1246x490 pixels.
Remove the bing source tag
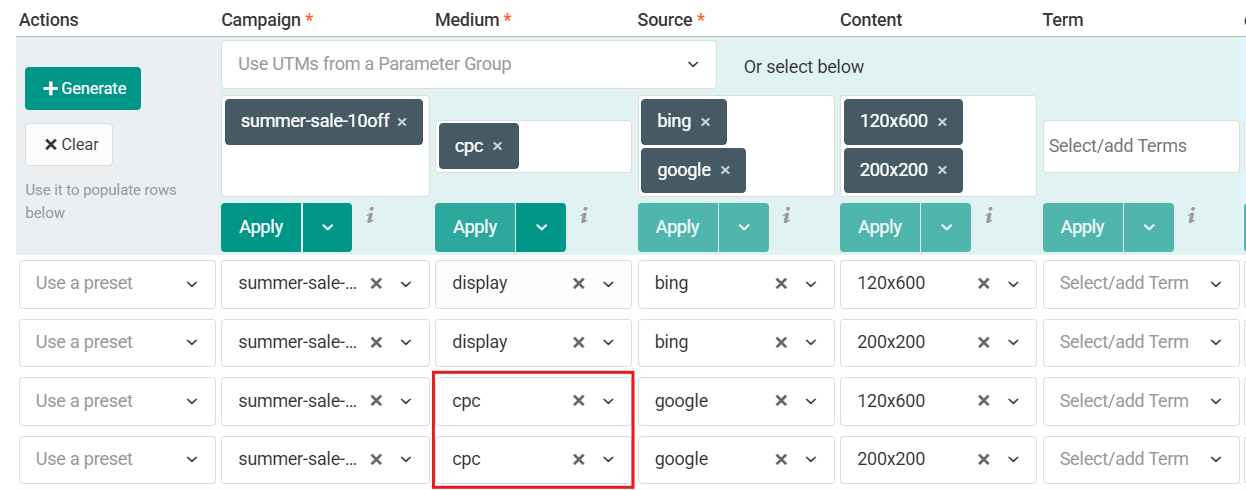[x=705, y=122]
